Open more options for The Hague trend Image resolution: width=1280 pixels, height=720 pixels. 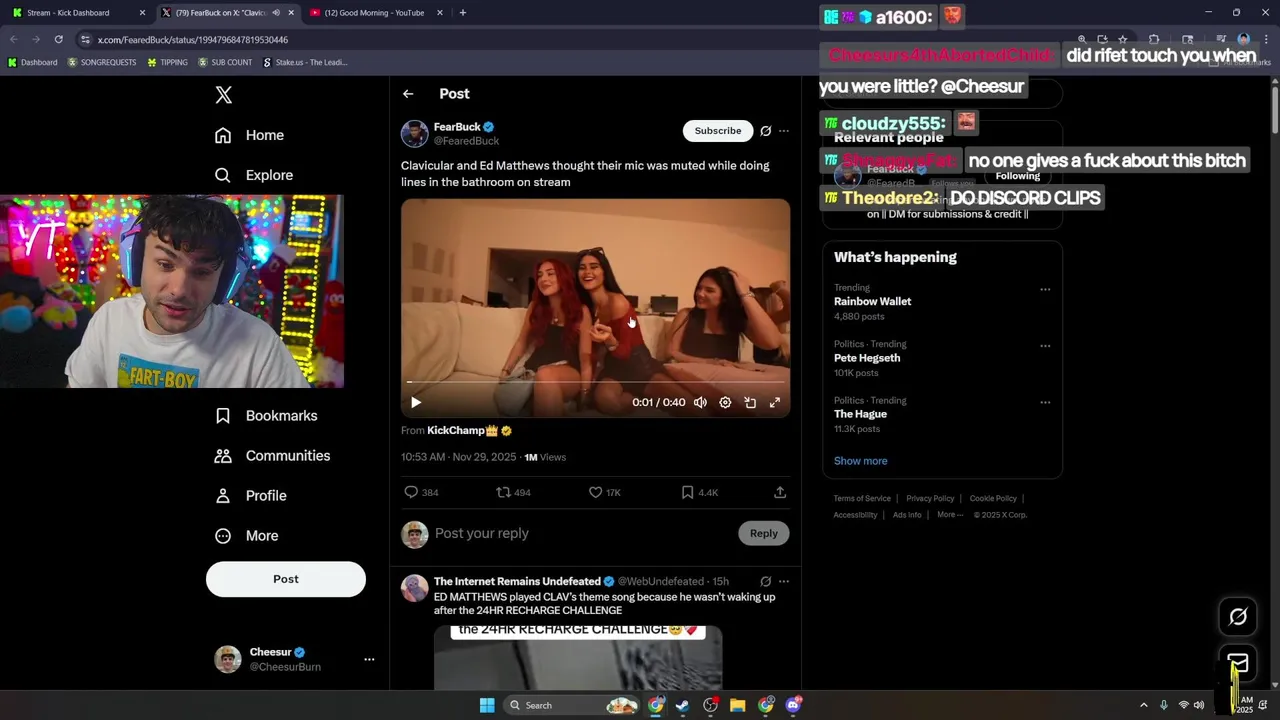tap(1045, 403)
